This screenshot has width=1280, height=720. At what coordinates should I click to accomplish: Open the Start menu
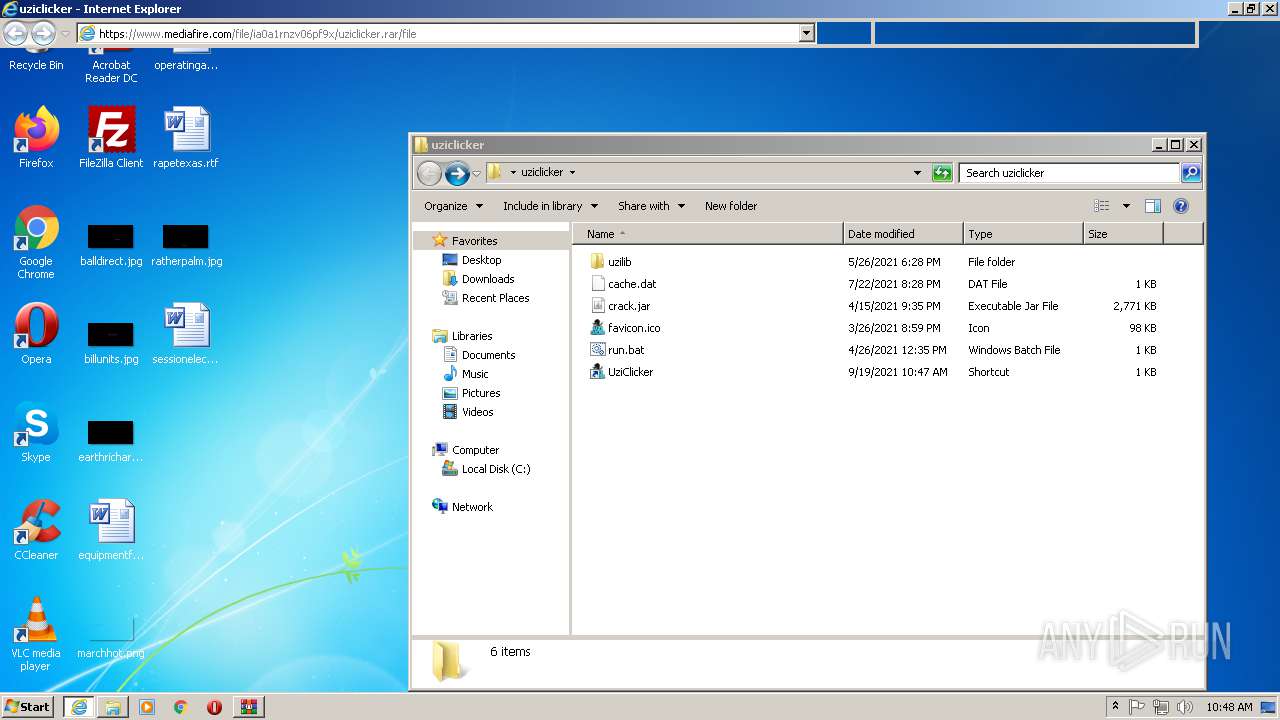tap(28, 707)
